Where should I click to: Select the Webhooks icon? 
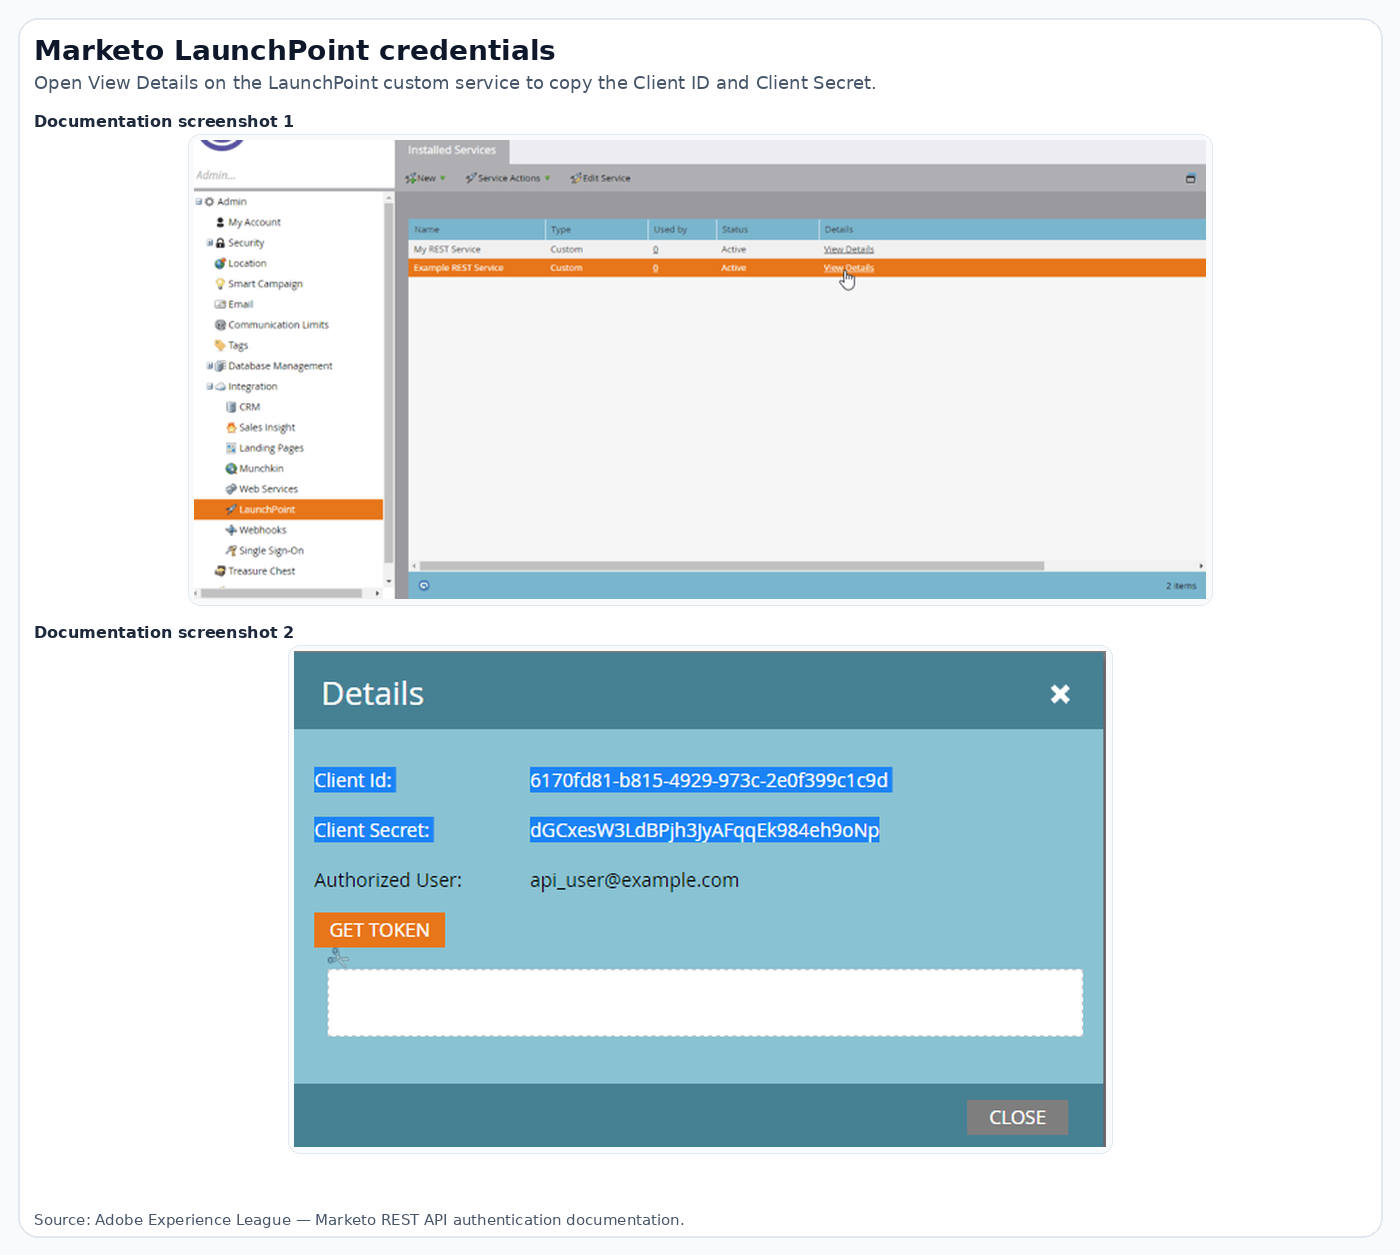coord(231,530)
